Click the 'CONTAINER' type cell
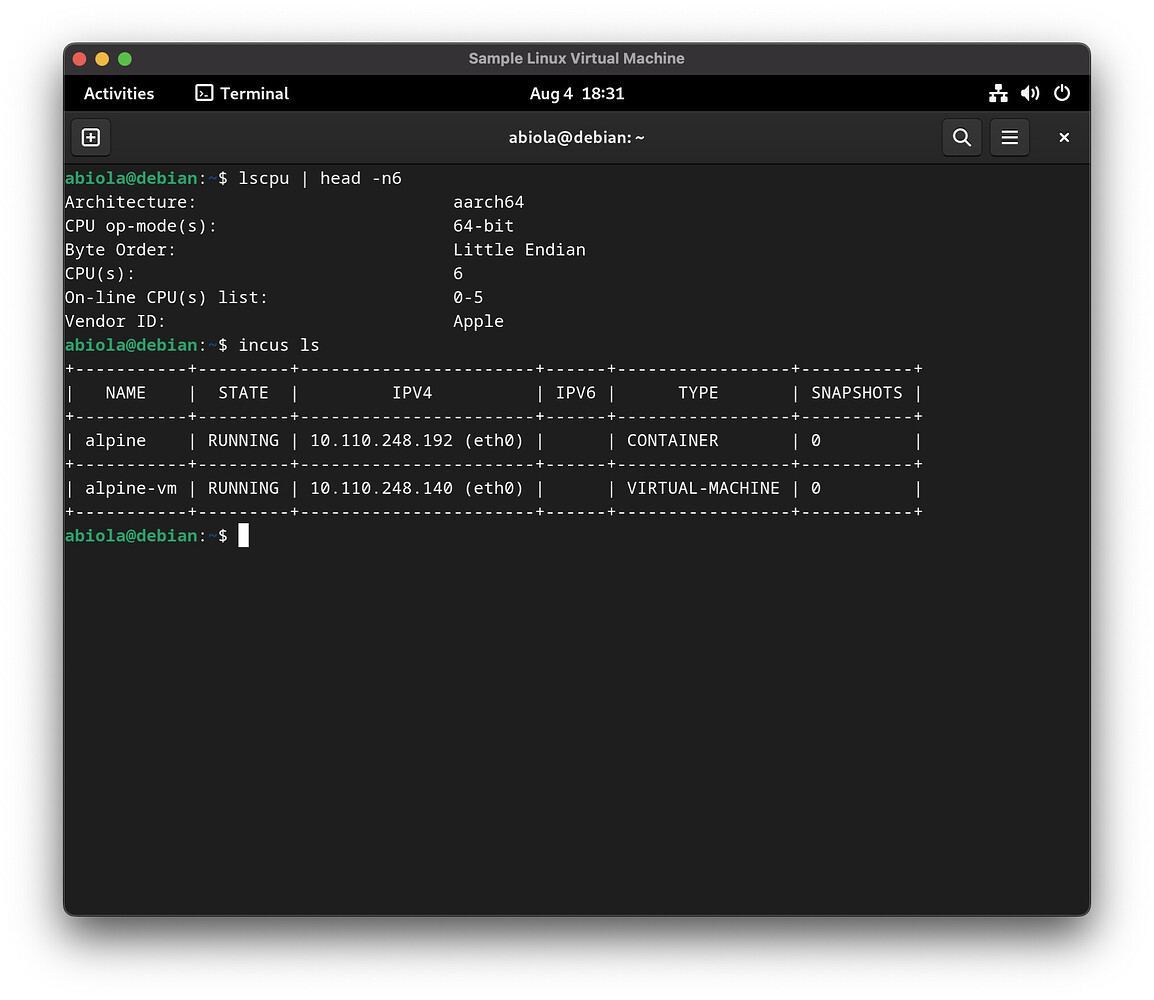The width and height of the screenshot is (1154, 1000). 673,441
